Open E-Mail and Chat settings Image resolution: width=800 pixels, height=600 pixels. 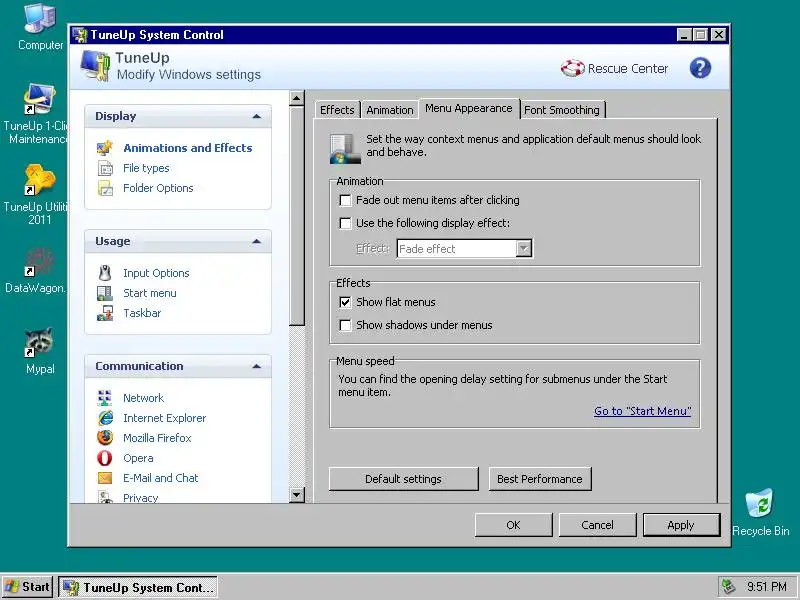(x=161, y=478)
